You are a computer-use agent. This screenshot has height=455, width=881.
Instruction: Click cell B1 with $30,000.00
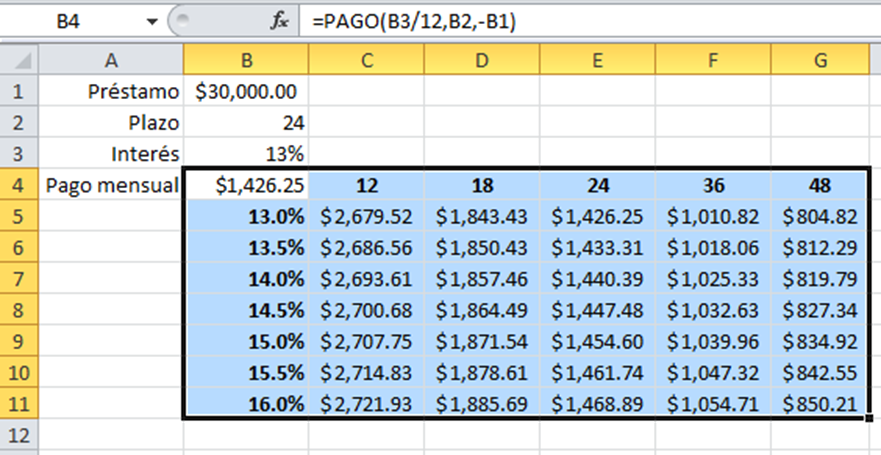(x=246, y=91)
